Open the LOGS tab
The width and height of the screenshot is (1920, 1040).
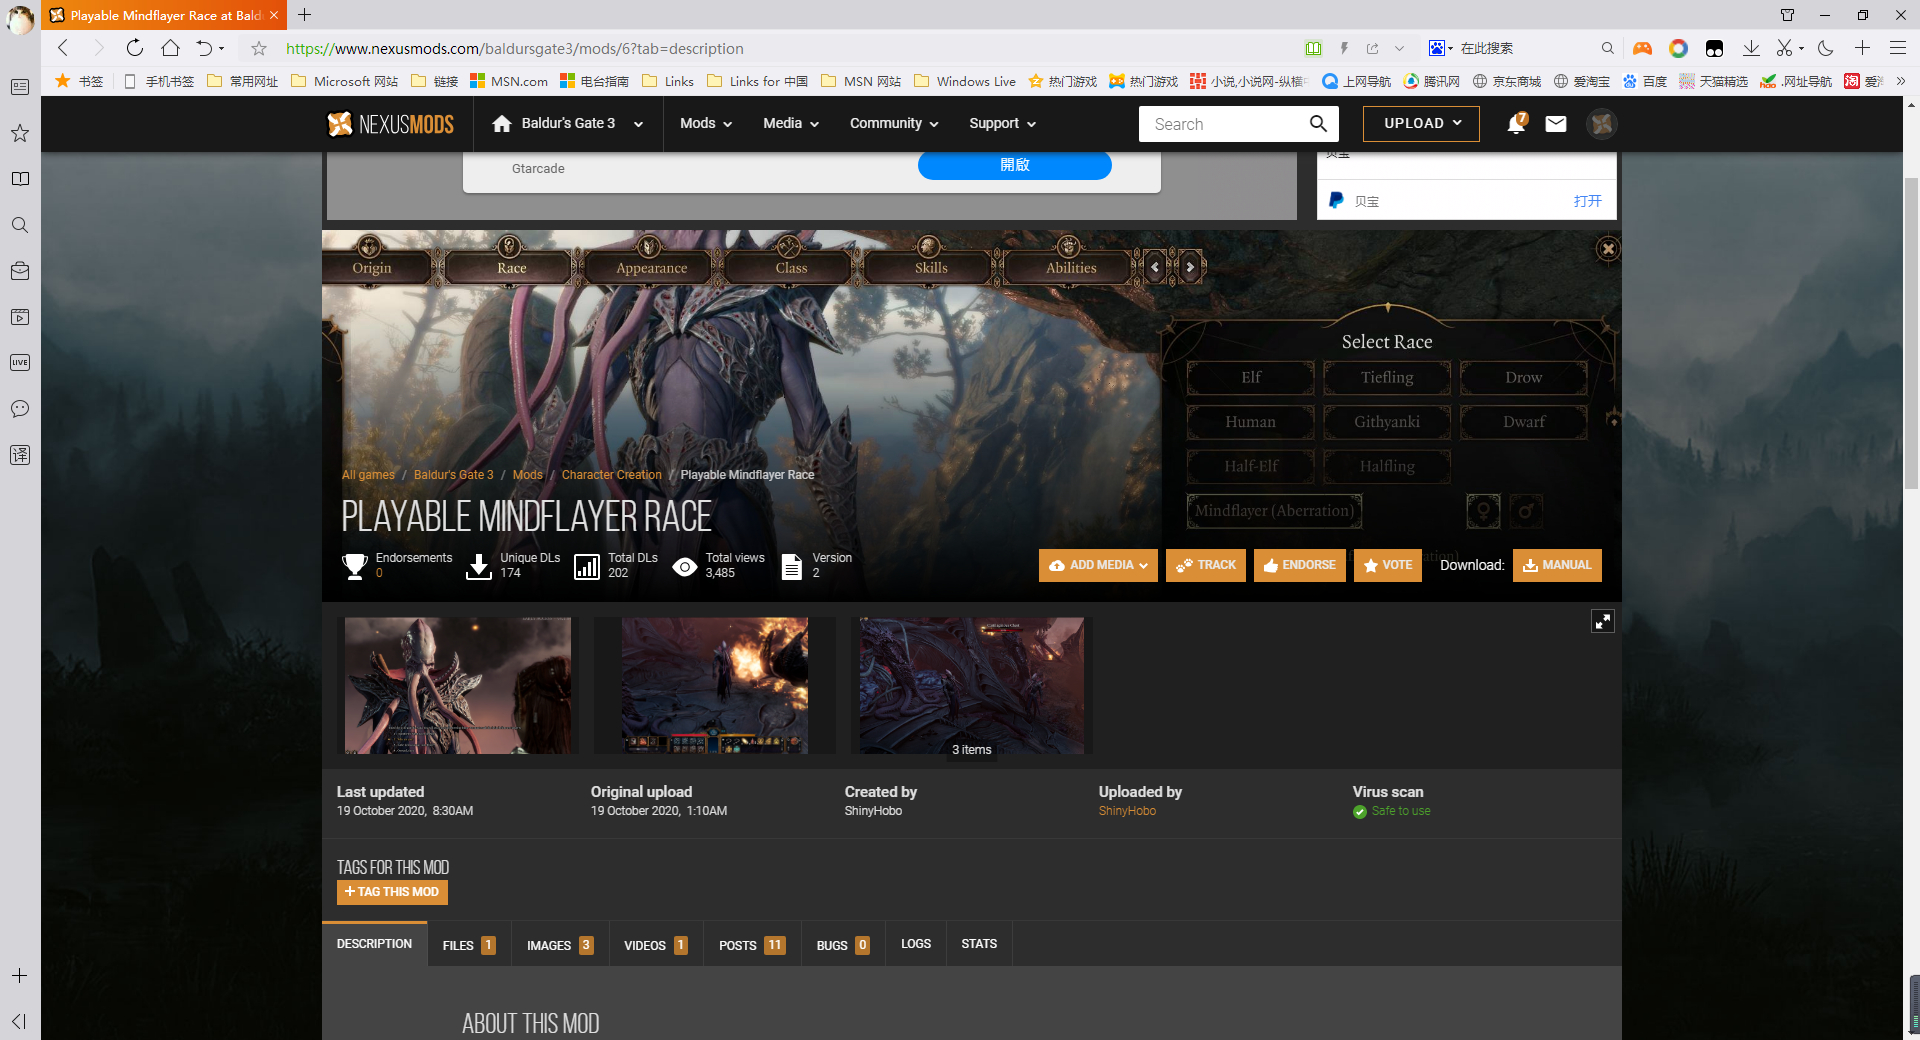click(x=916, y=944)
